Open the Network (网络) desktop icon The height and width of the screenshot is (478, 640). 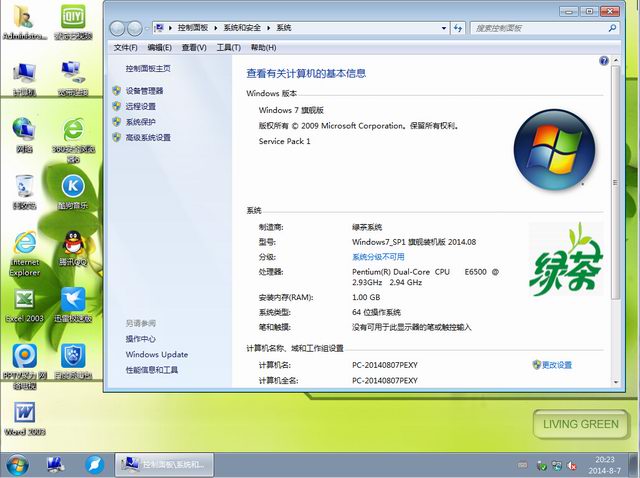coord(24,136)
